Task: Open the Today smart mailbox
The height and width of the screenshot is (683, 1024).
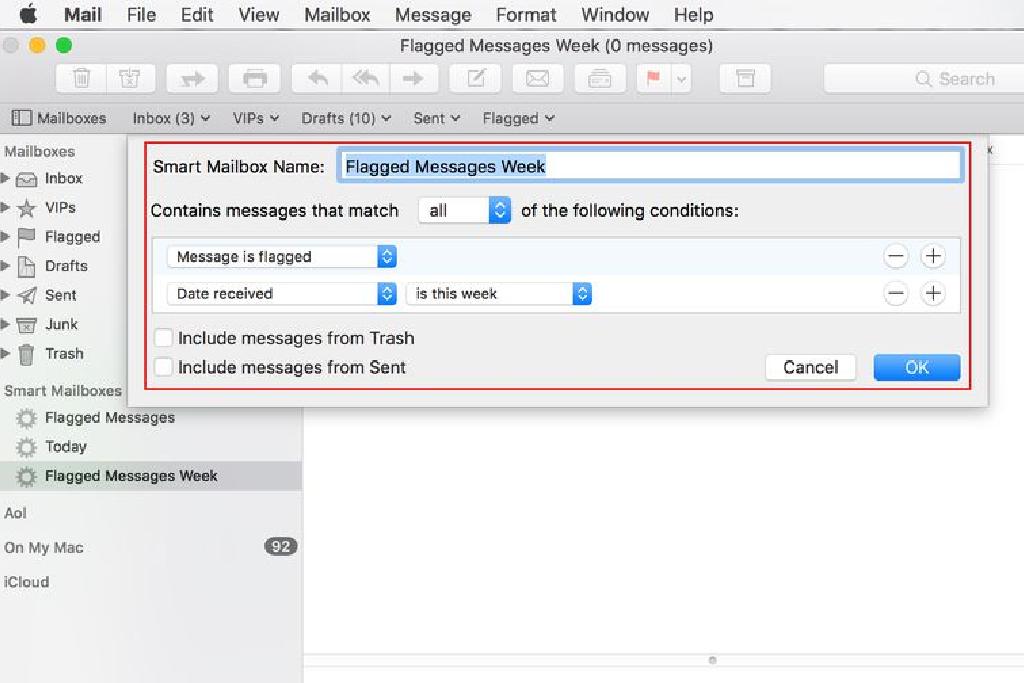Action: 65,447
